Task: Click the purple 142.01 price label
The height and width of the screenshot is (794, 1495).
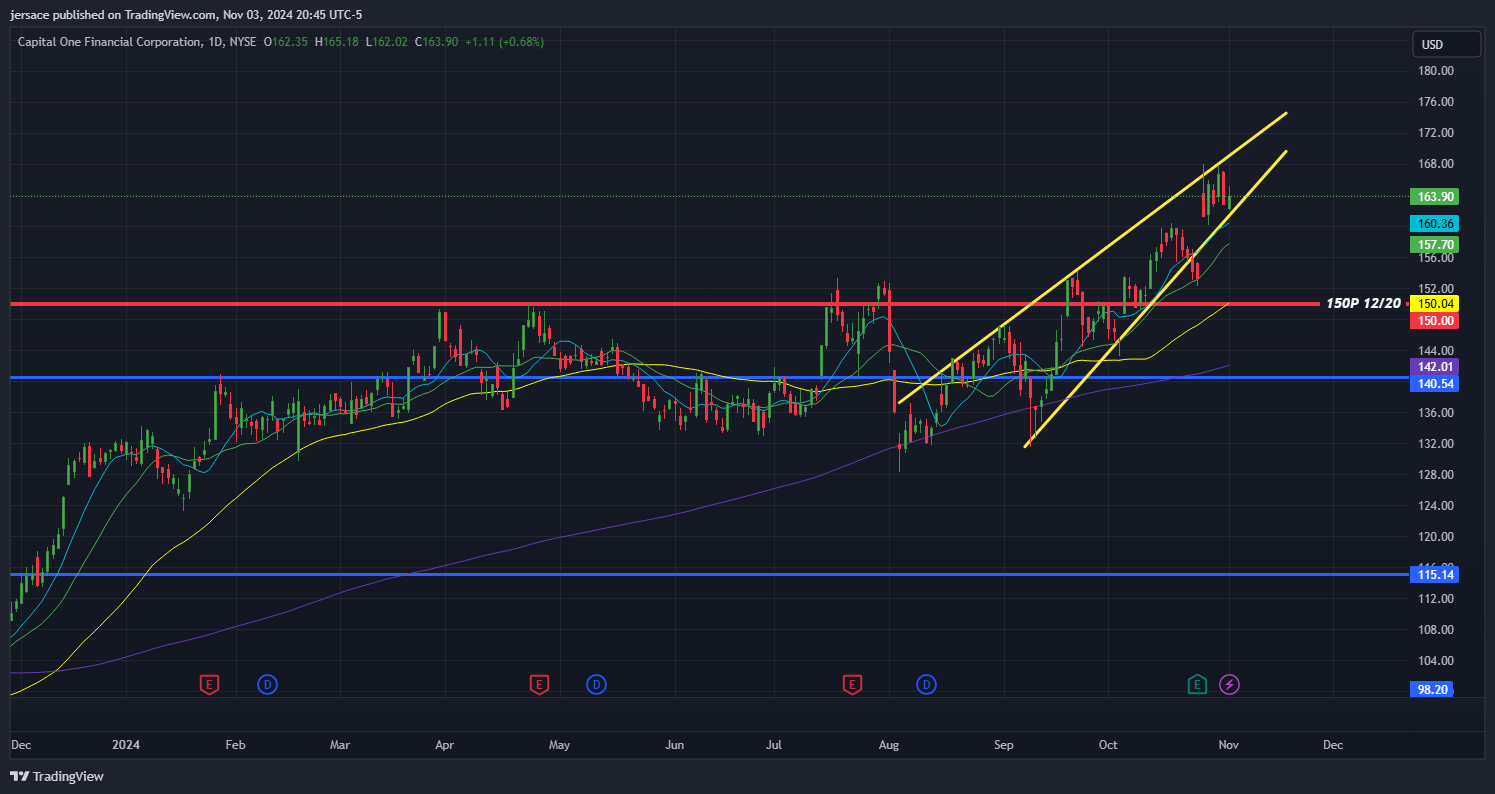Action: (1434, 367)
